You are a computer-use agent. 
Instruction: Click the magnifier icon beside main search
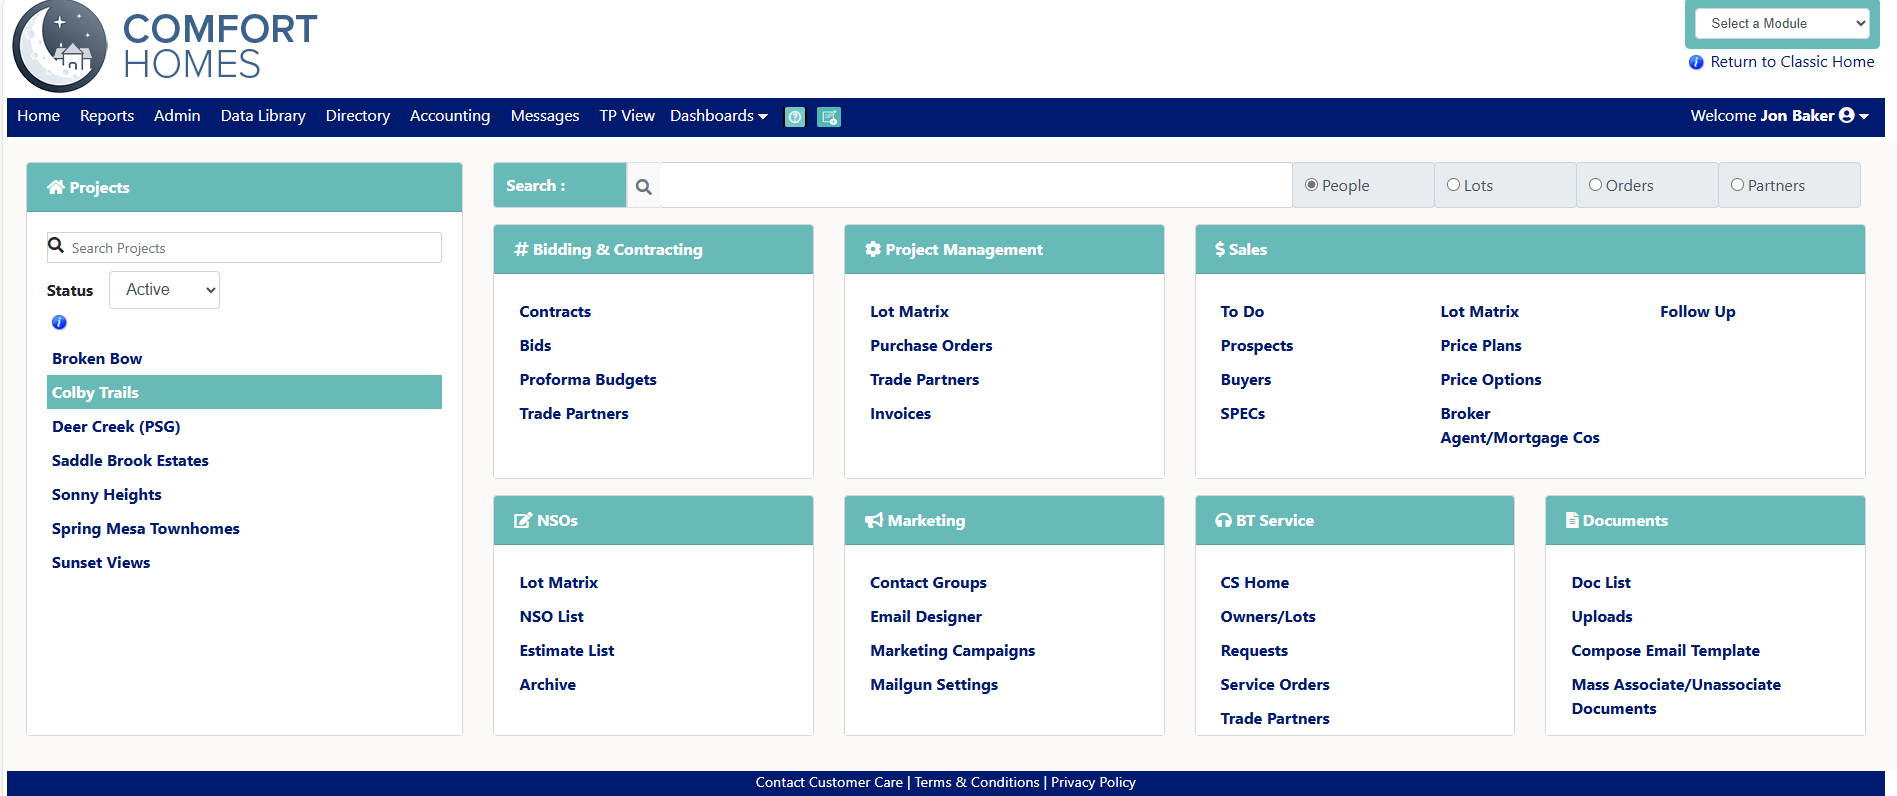644,187
